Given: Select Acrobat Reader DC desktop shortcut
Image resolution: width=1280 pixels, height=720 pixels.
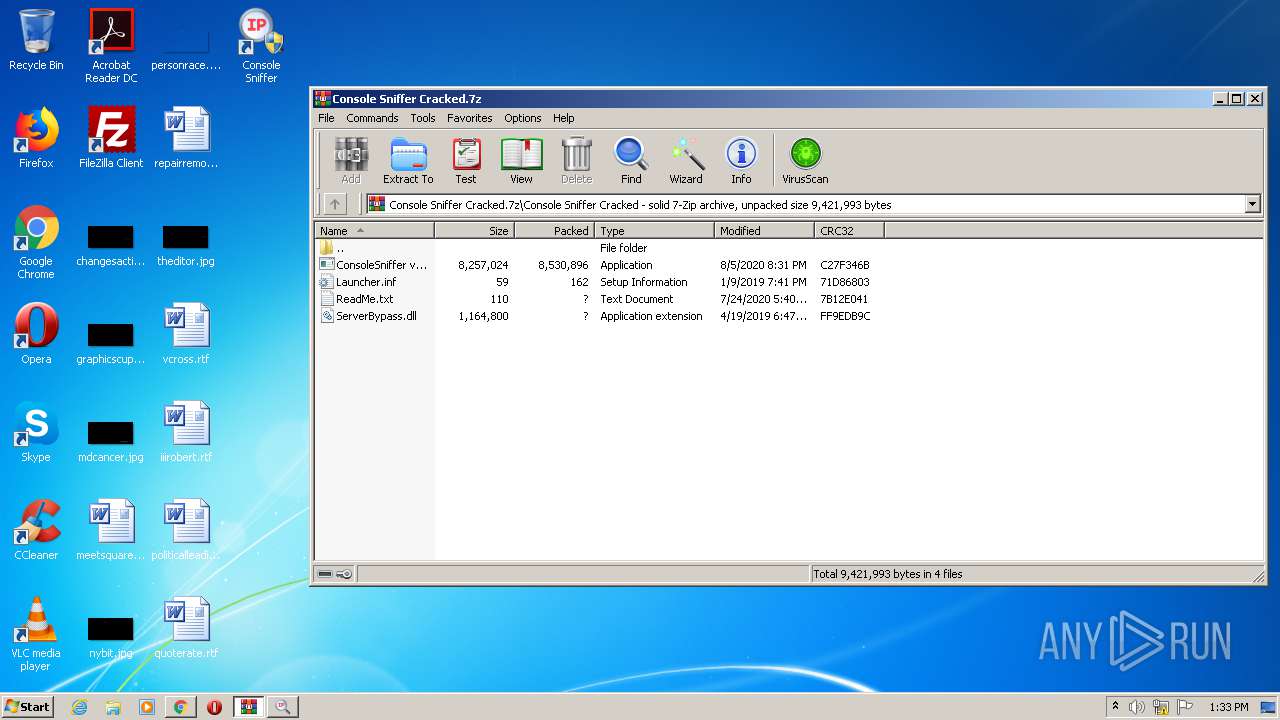Looking at the screenshot, I should coord(111,46).
